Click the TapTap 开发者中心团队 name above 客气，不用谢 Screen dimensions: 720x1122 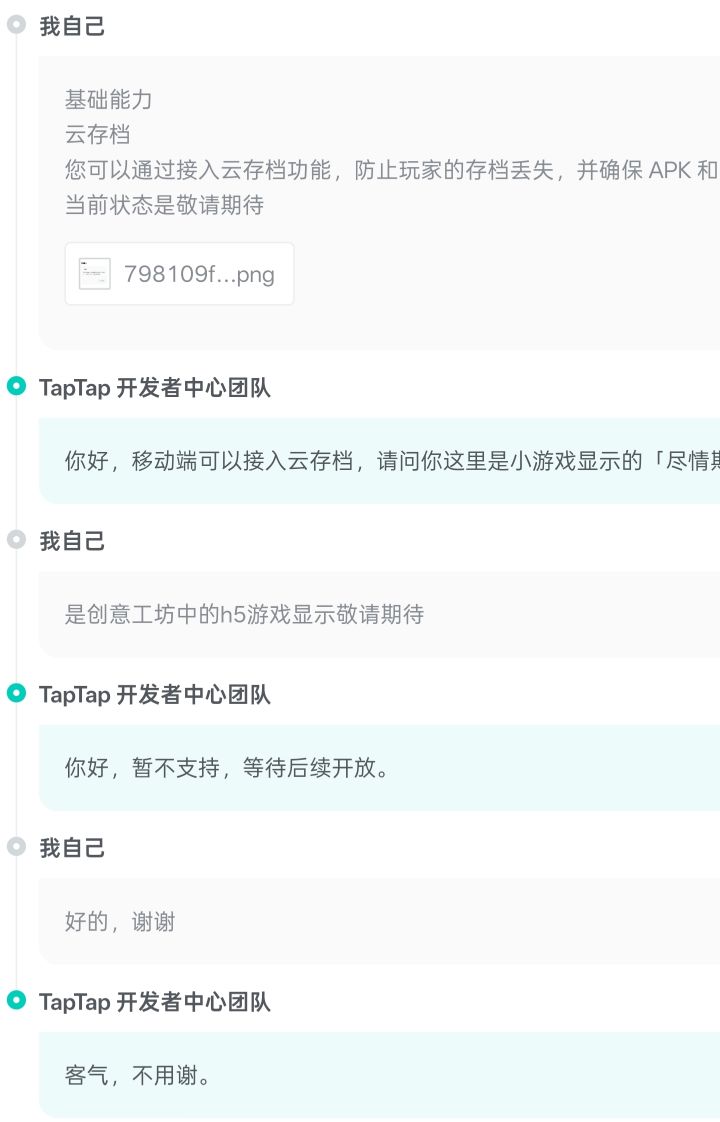[x=155, y=1002]
